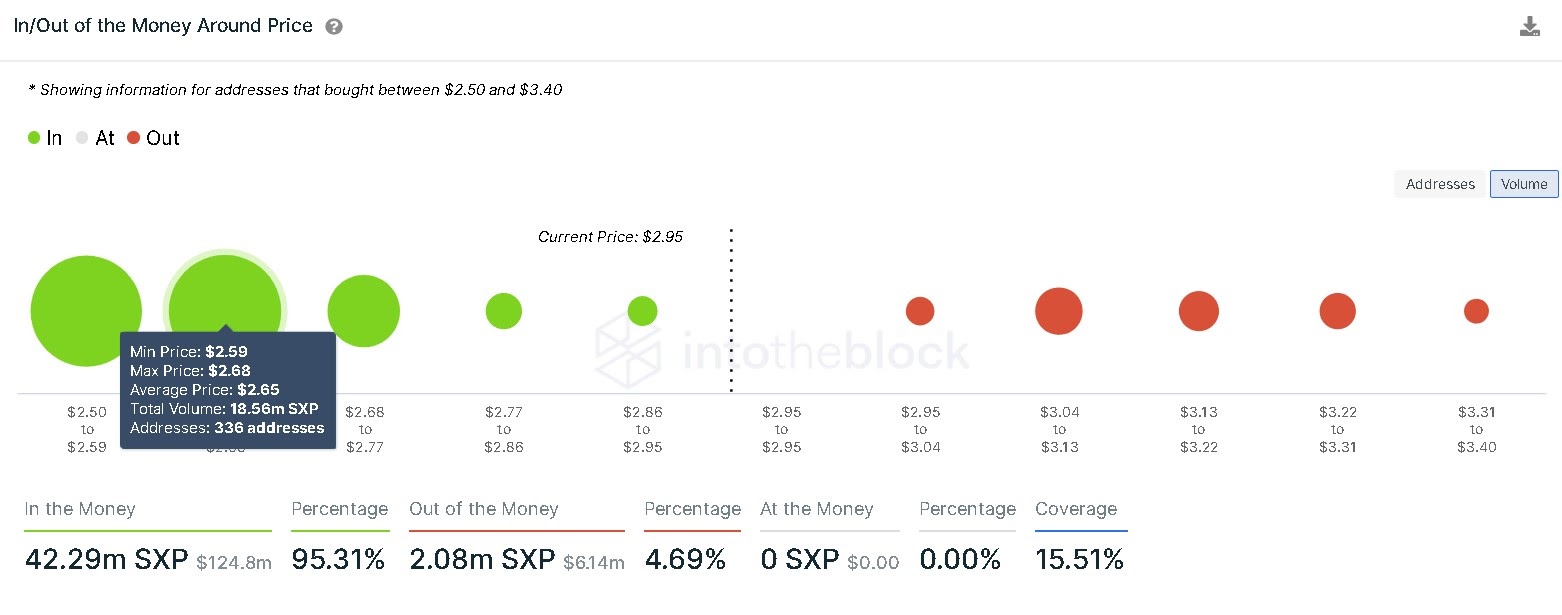Image resolution: width=1562 pixels, height=615 pixels.
Task: Click the At the Money heading
Action: [816, 509]
